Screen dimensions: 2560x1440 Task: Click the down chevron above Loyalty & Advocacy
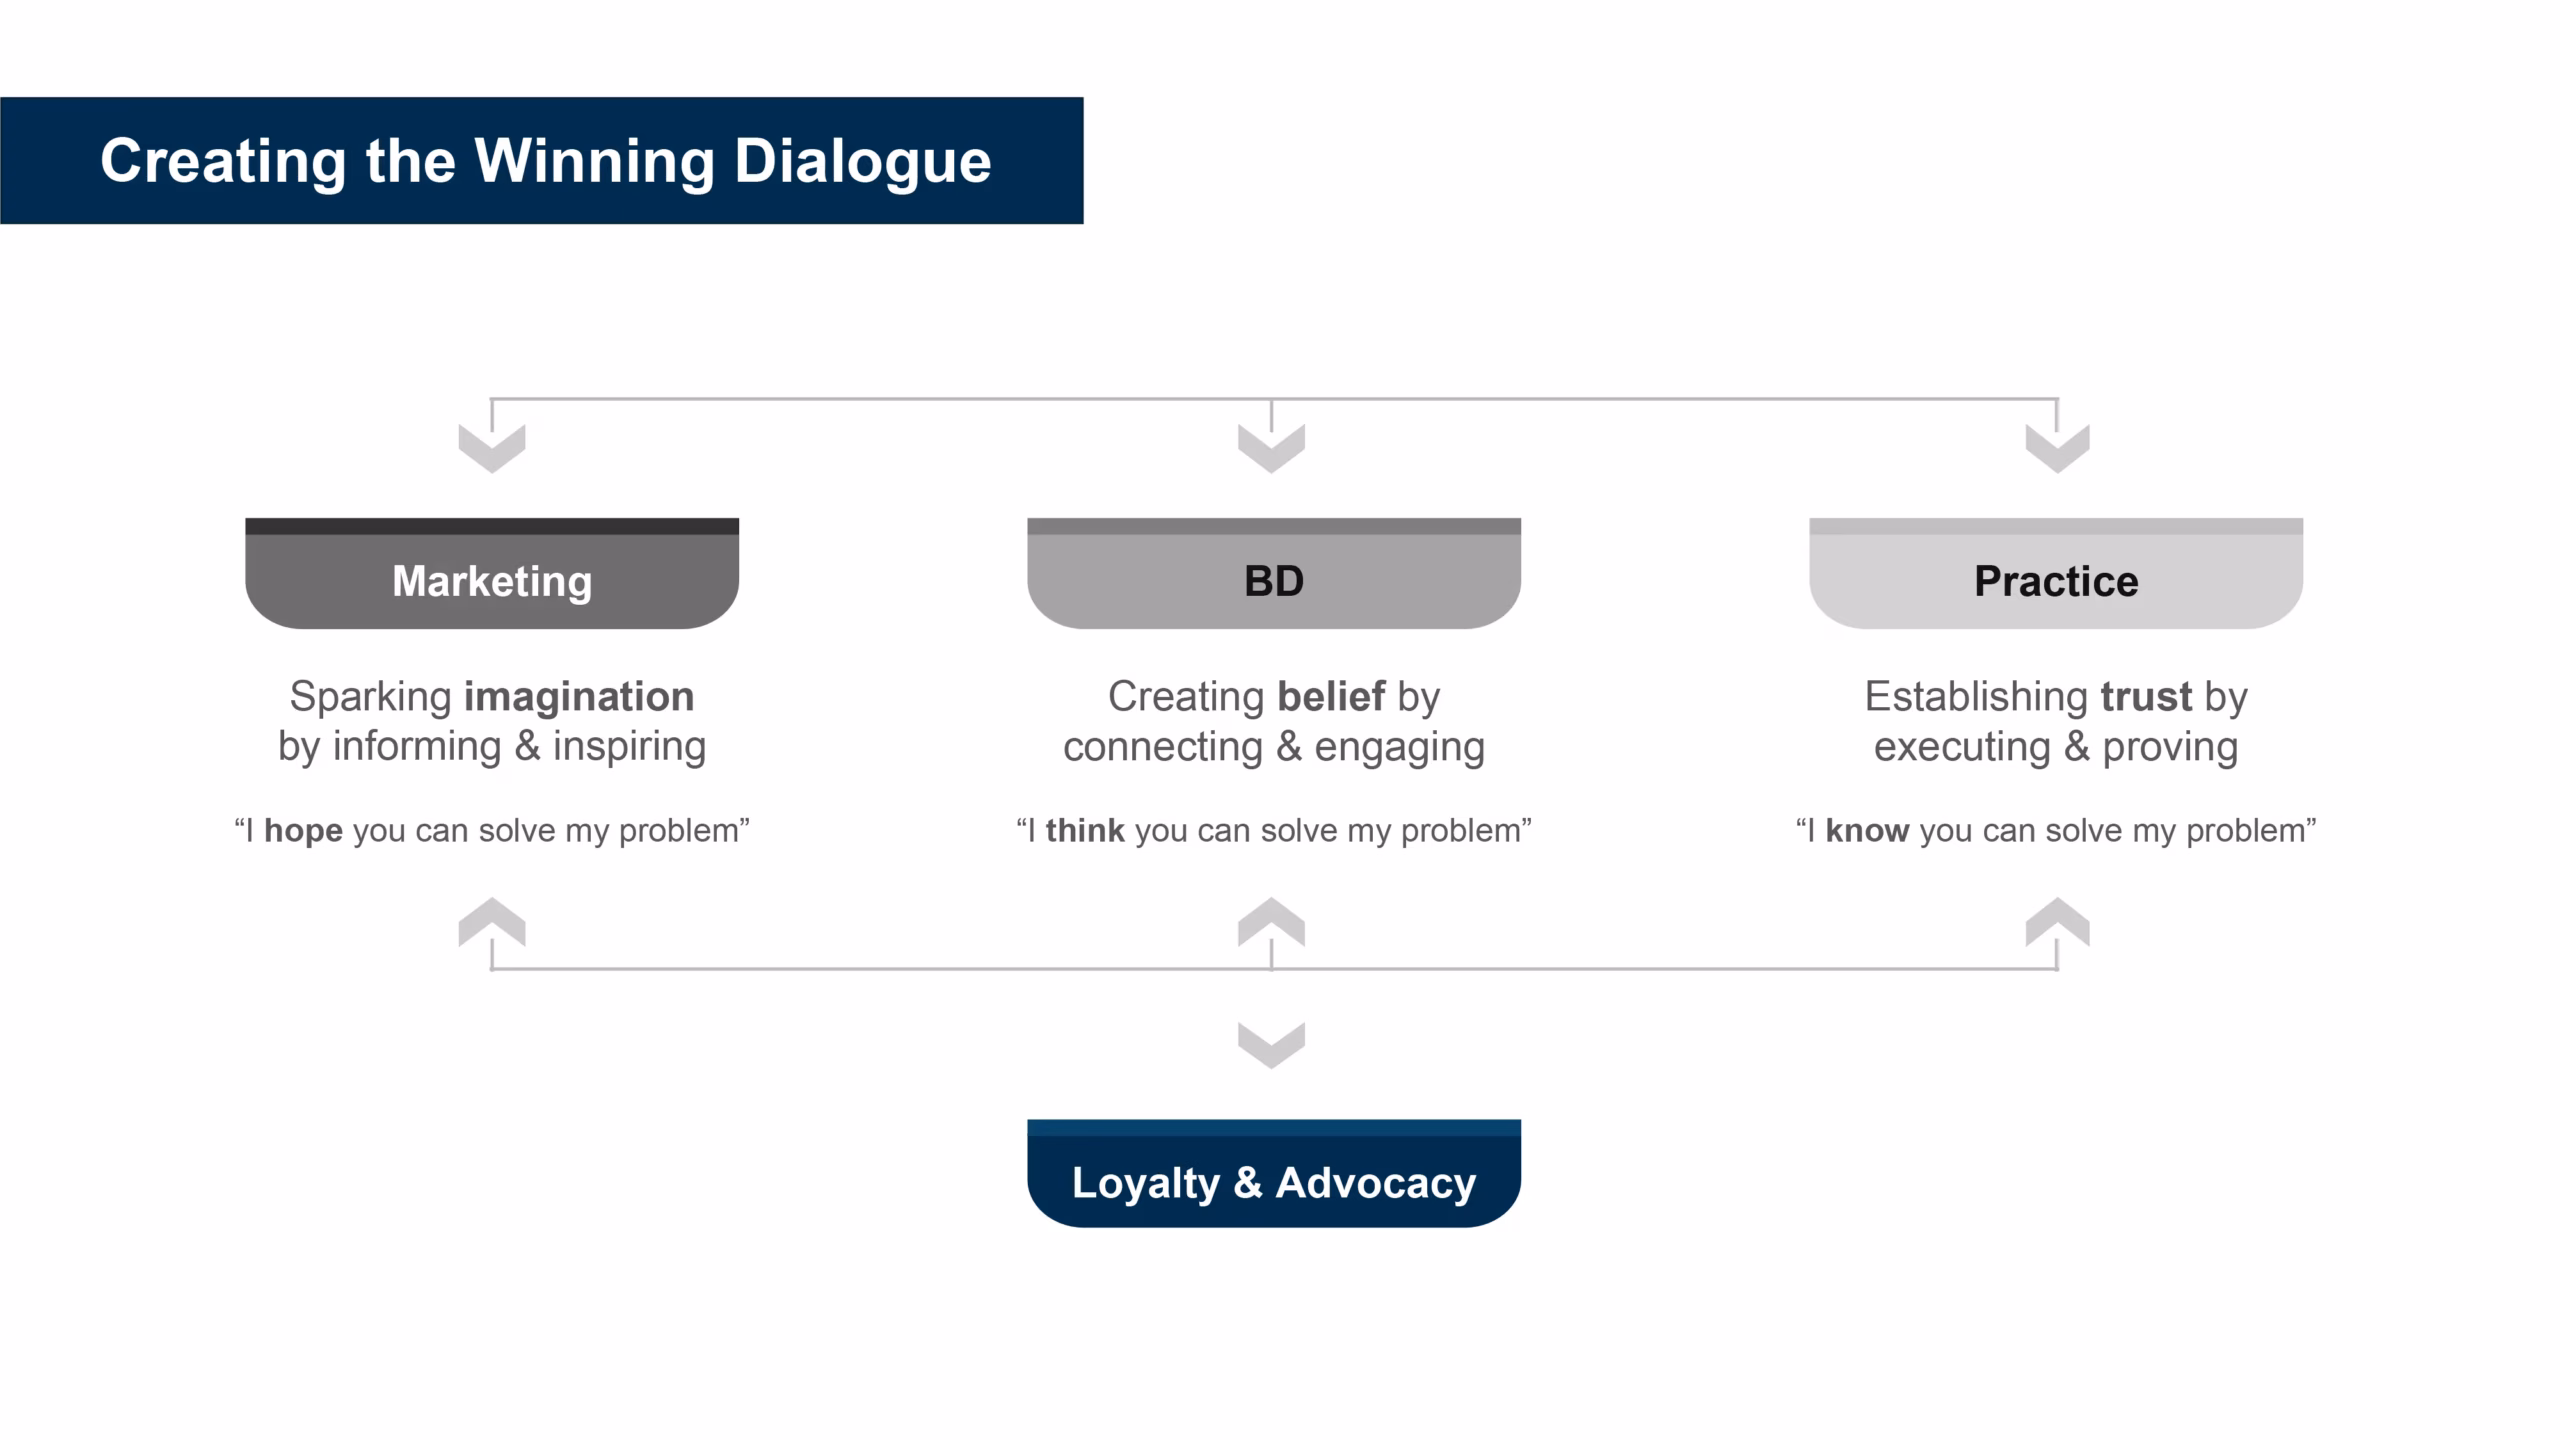1271,1045
